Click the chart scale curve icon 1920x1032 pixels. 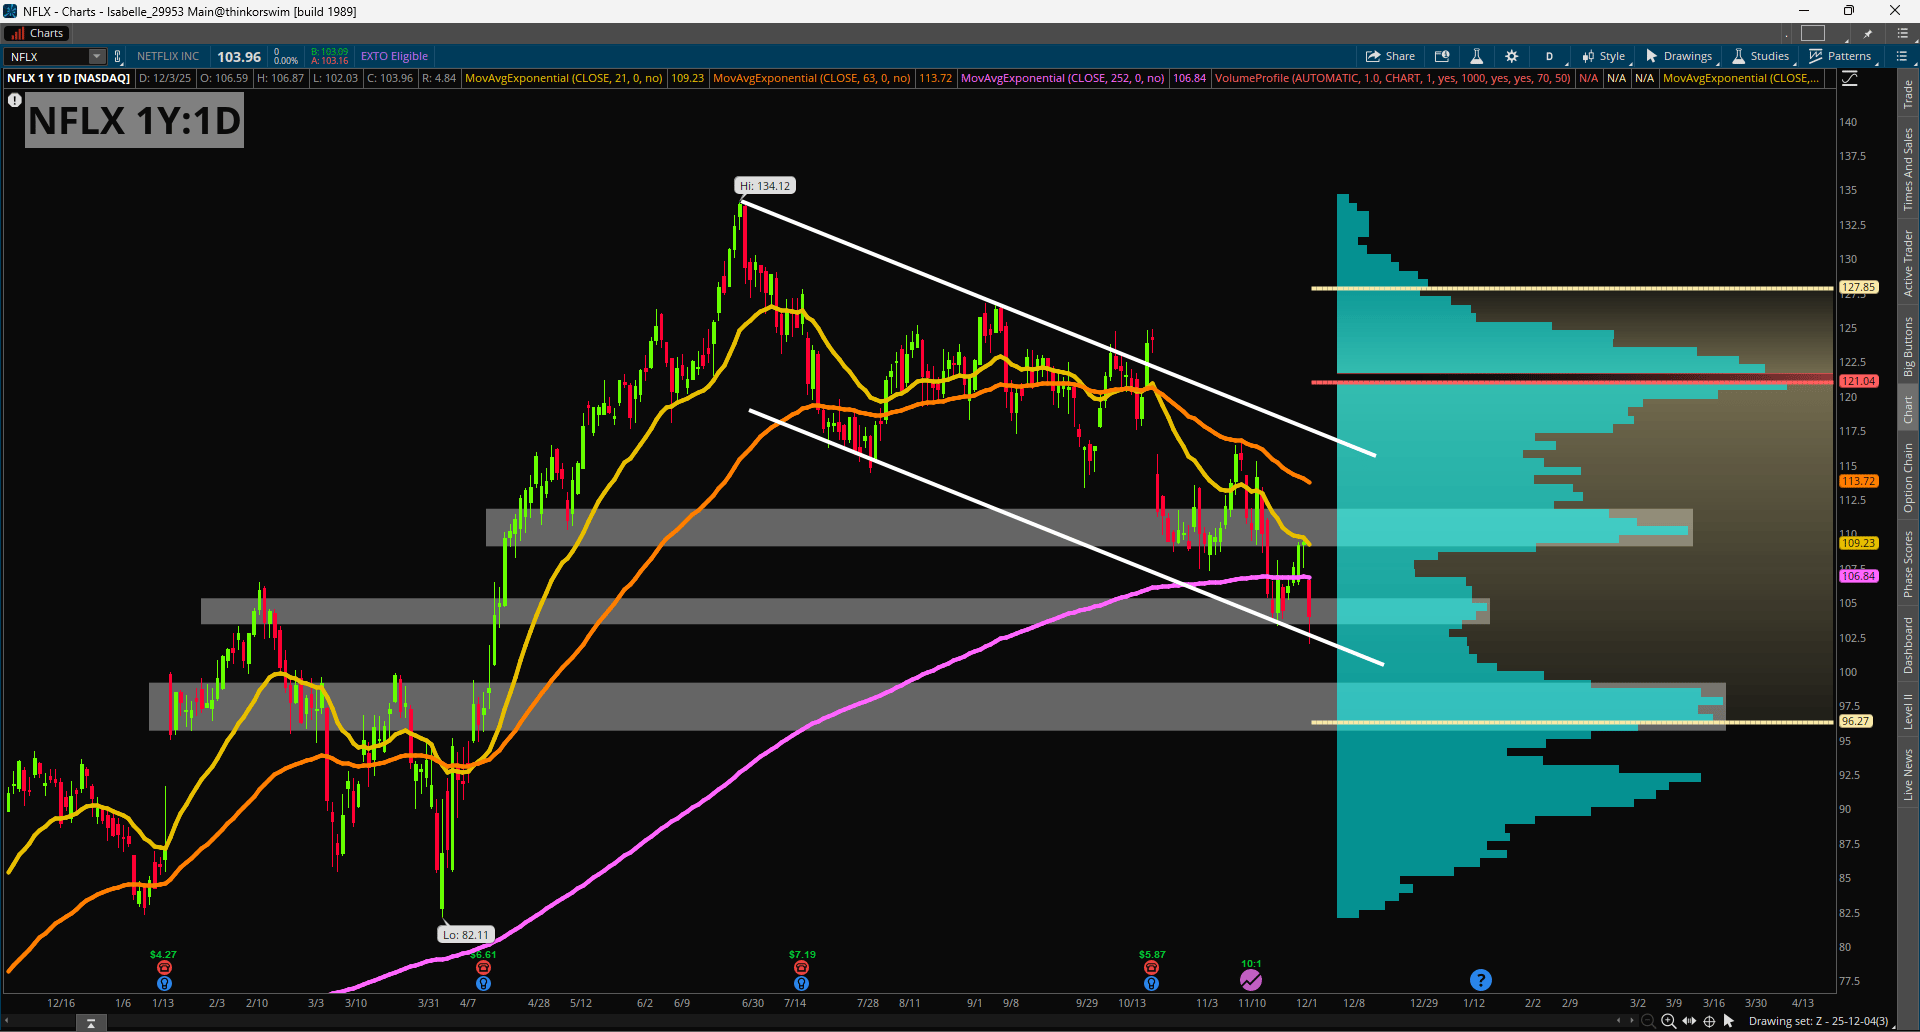point(1850,78)
